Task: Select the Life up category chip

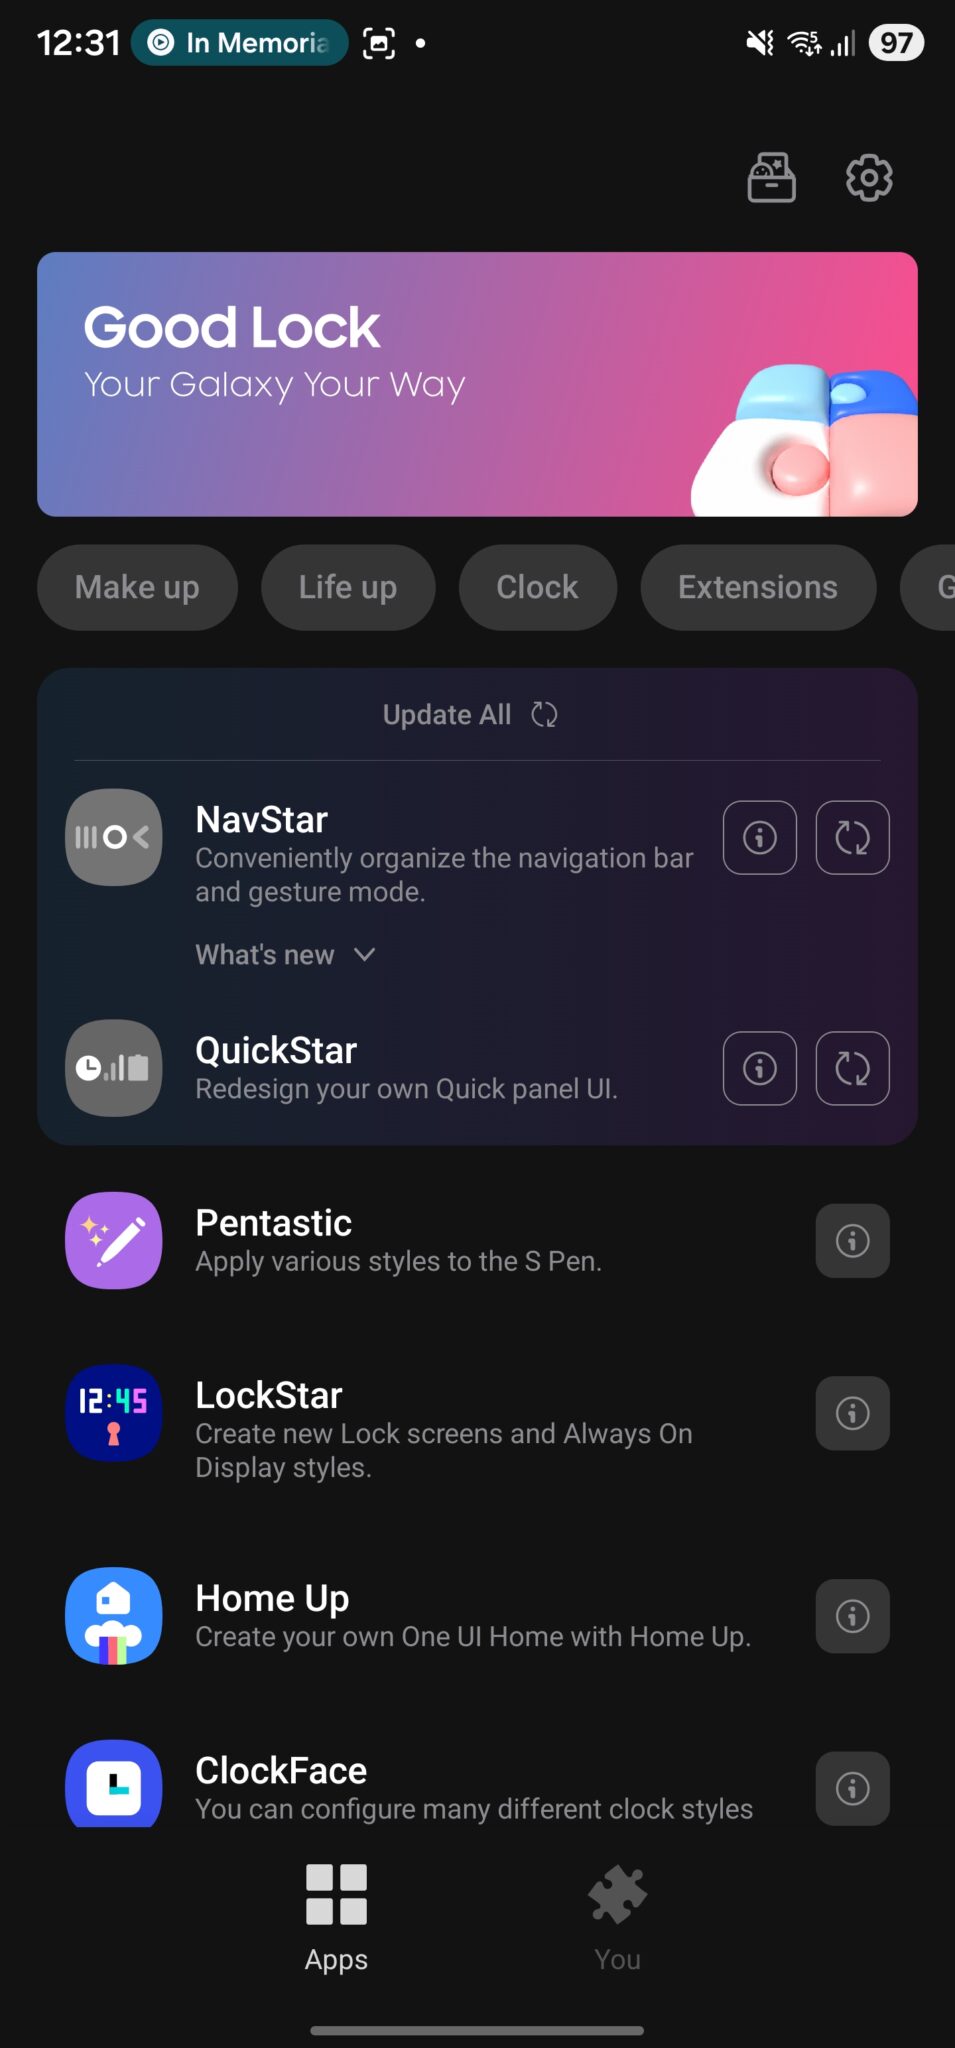Action: point(348,587)
